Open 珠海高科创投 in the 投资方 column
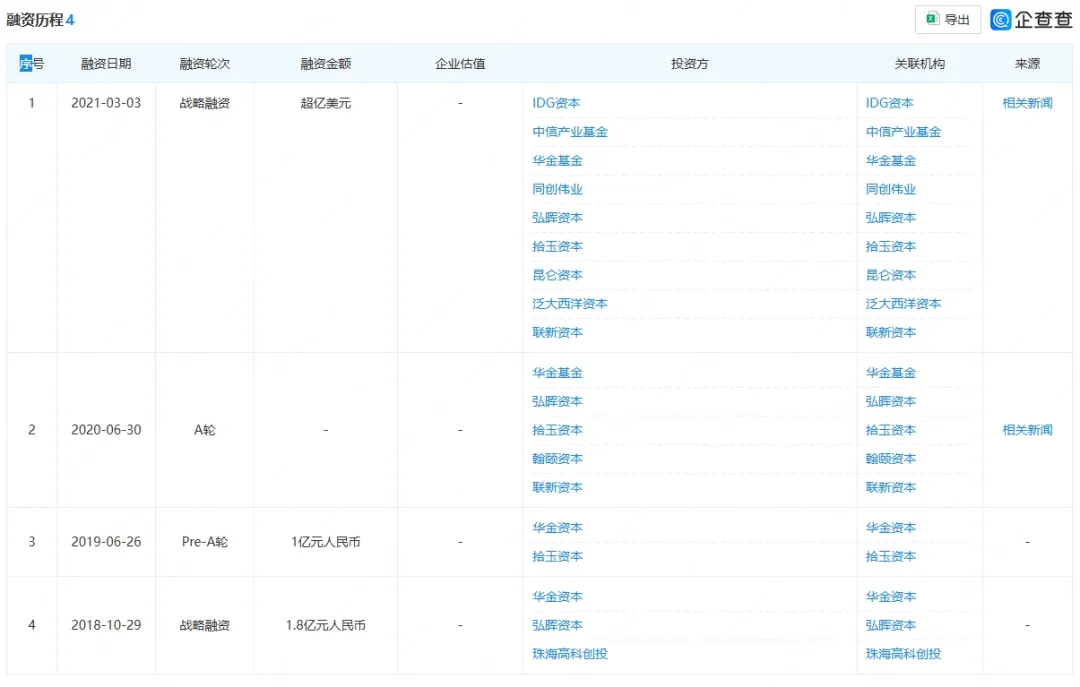This screenshot has height=687, width=1080. click(x=570, y=654)
